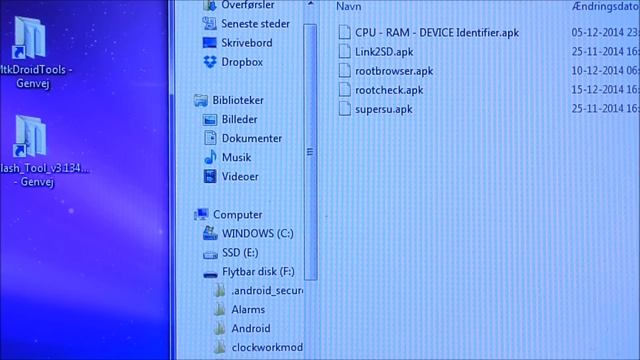Screen dimensions: 640x360
Task: Select the Overførsler folder icon in sidebar
Action: coord(209,5)
